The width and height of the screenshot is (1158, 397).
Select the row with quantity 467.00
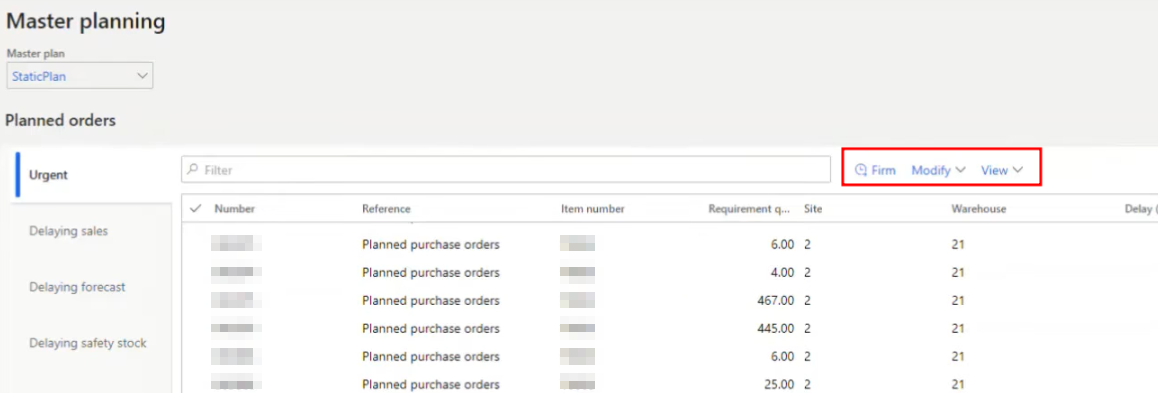point(669,300)
